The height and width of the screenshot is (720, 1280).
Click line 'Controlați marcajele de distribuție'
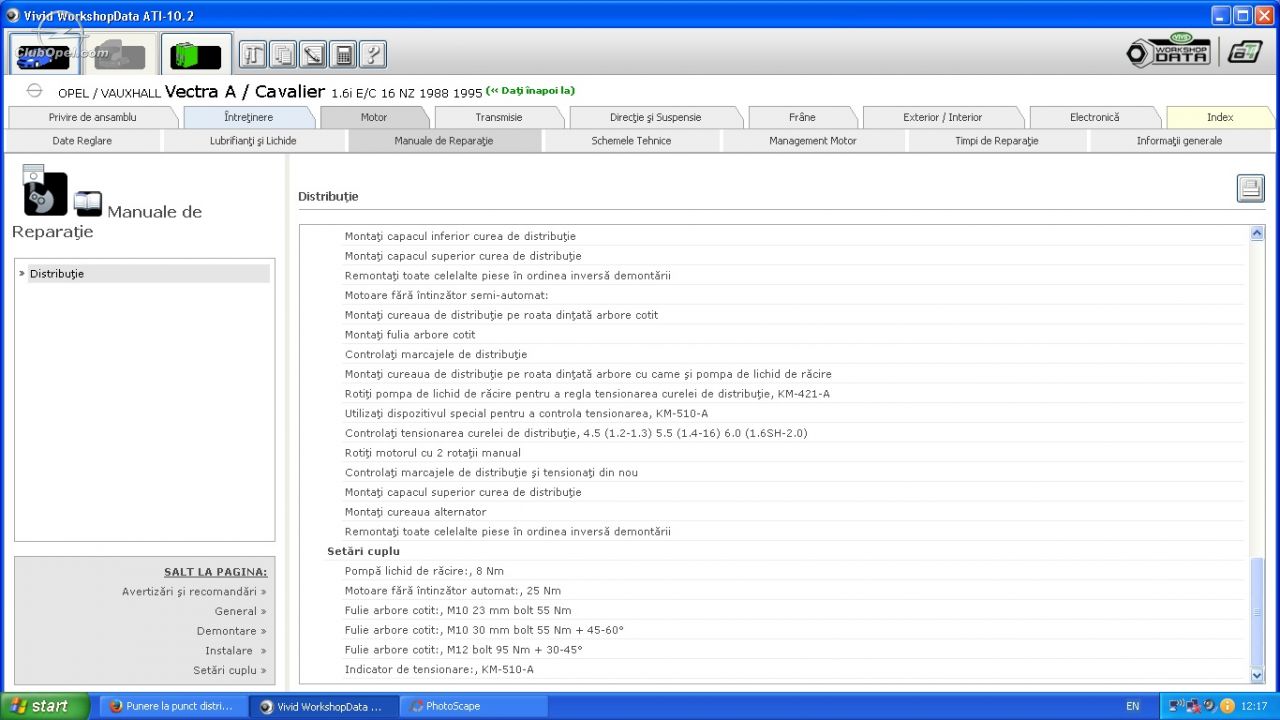pyautogui.click(x=436, y=354)
